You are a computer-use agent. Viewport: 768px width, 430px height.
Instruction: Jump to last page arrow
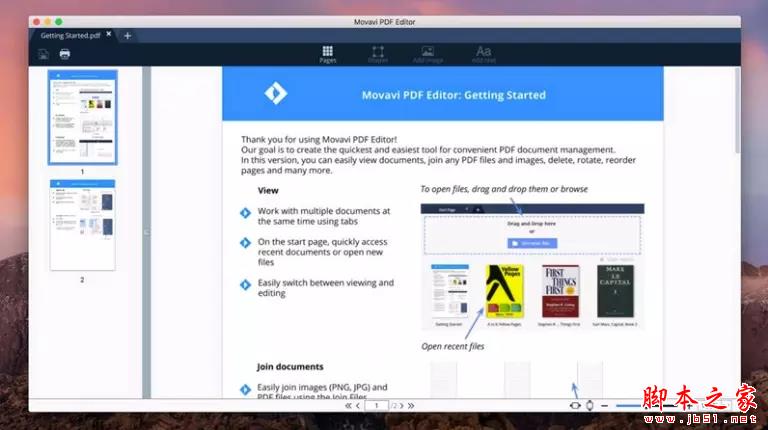411,406
